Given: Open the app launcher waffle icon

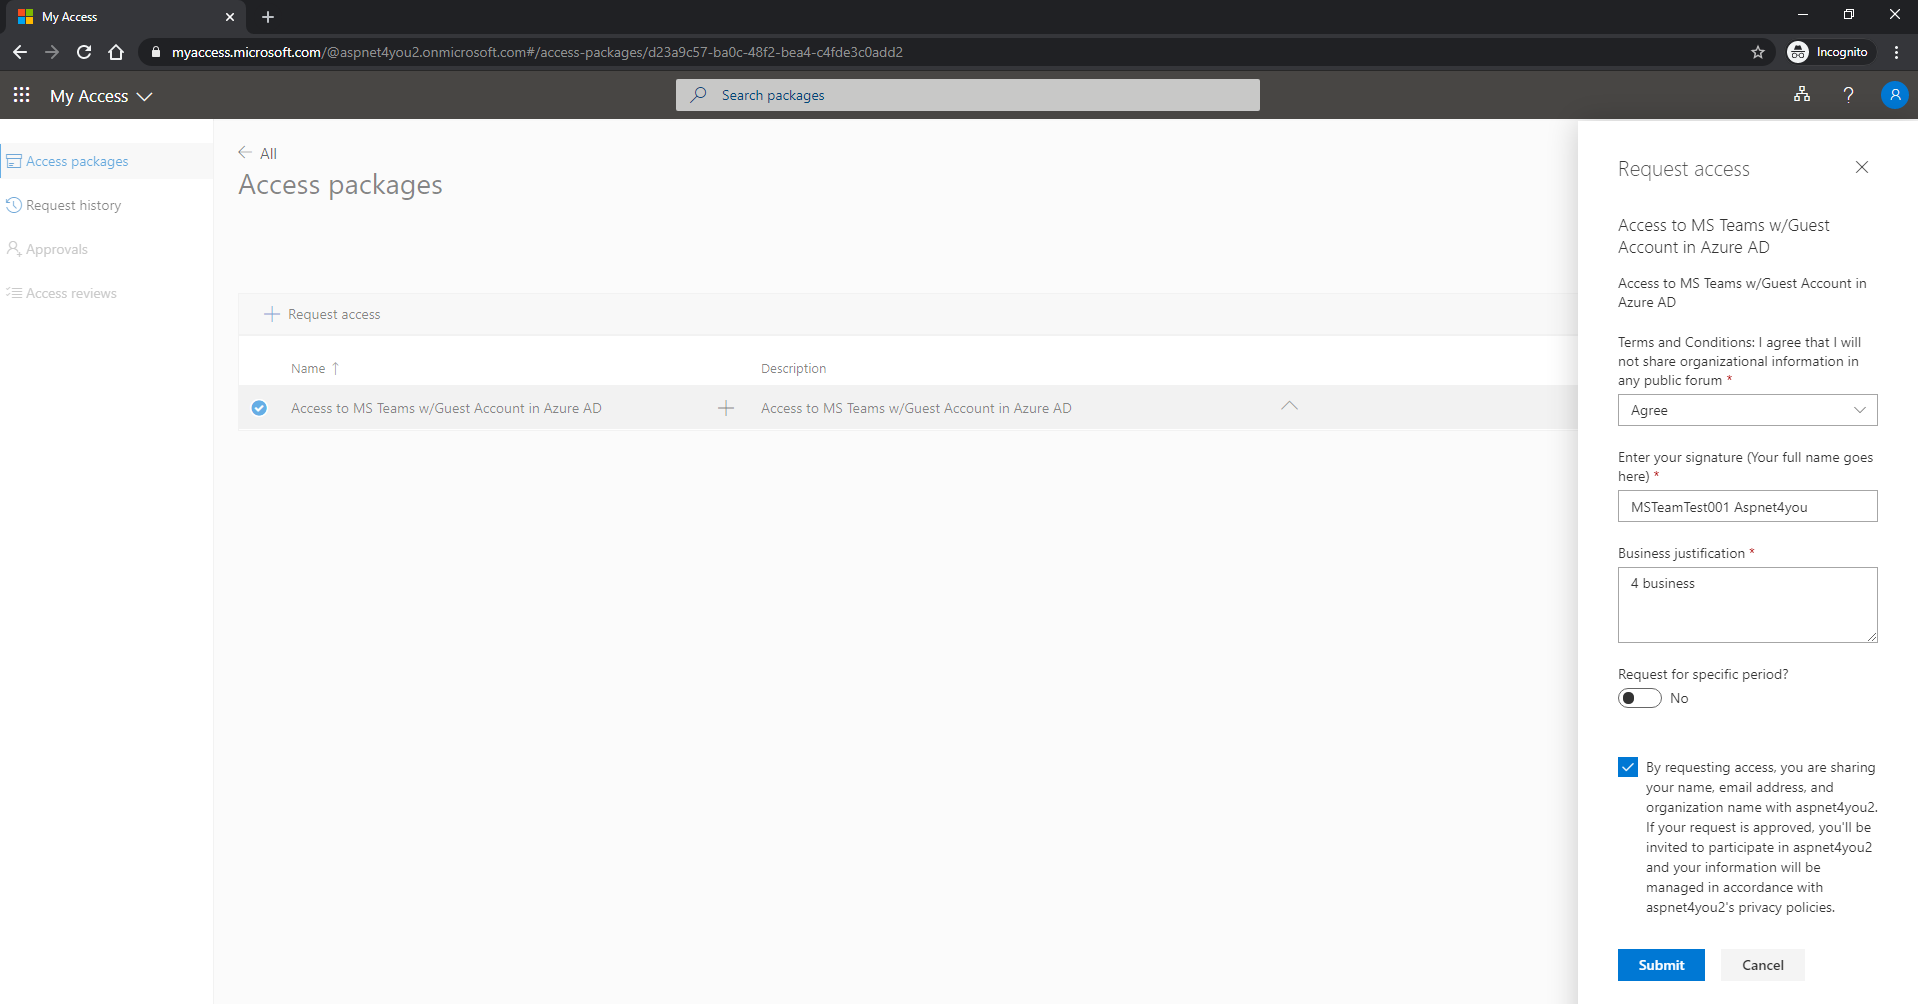Looking at the screenshot, I should (x=21, y=95).
